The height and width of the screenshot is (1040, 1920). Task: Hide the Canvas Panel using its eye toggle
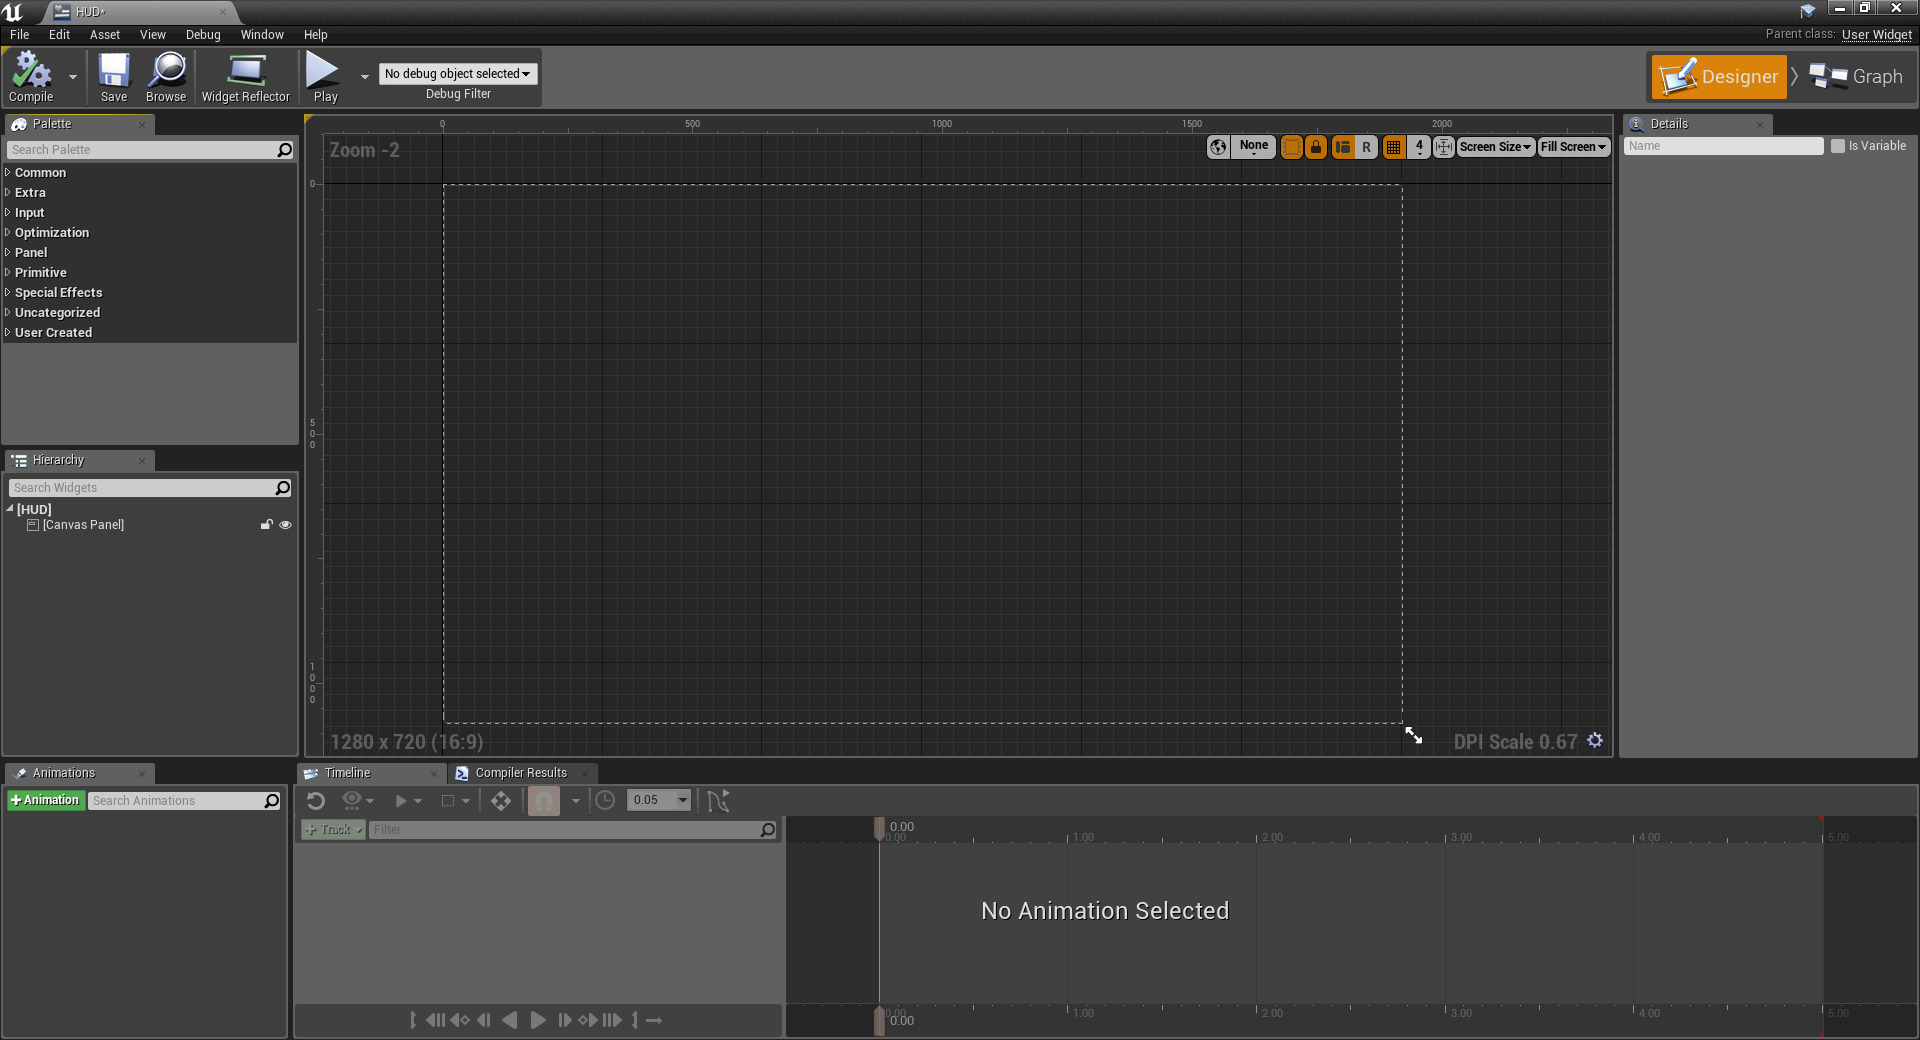(285, 524)
